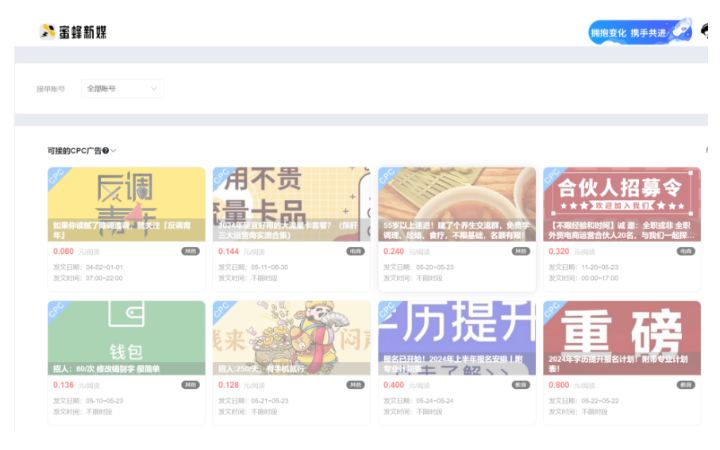
Task: Expand the chevron next to 可接的CPC广告
Action: (114, 151)
